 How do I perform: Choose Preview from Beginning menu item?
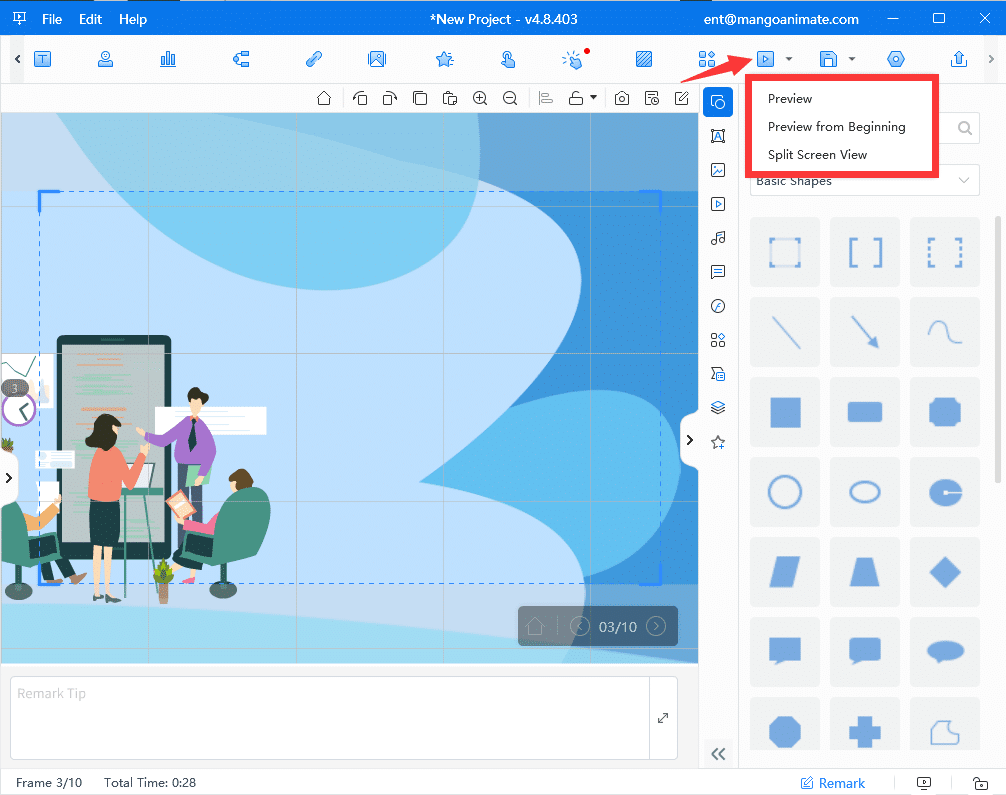[836, 127]
